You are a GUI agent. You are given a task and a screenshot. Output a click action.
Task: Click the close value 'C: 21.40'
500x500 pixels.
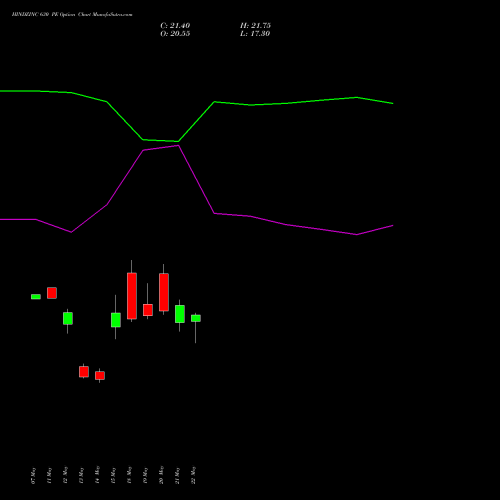(x=175, y=26)
